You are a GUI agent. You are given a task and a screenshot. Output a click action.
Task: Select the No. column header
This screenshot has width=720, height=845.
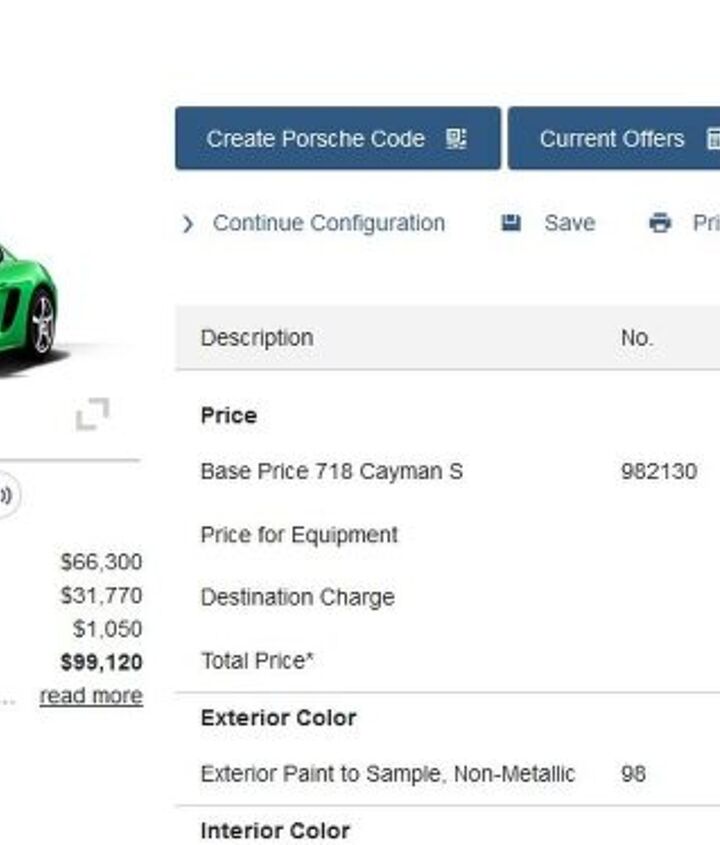click(x=636, y=338)
